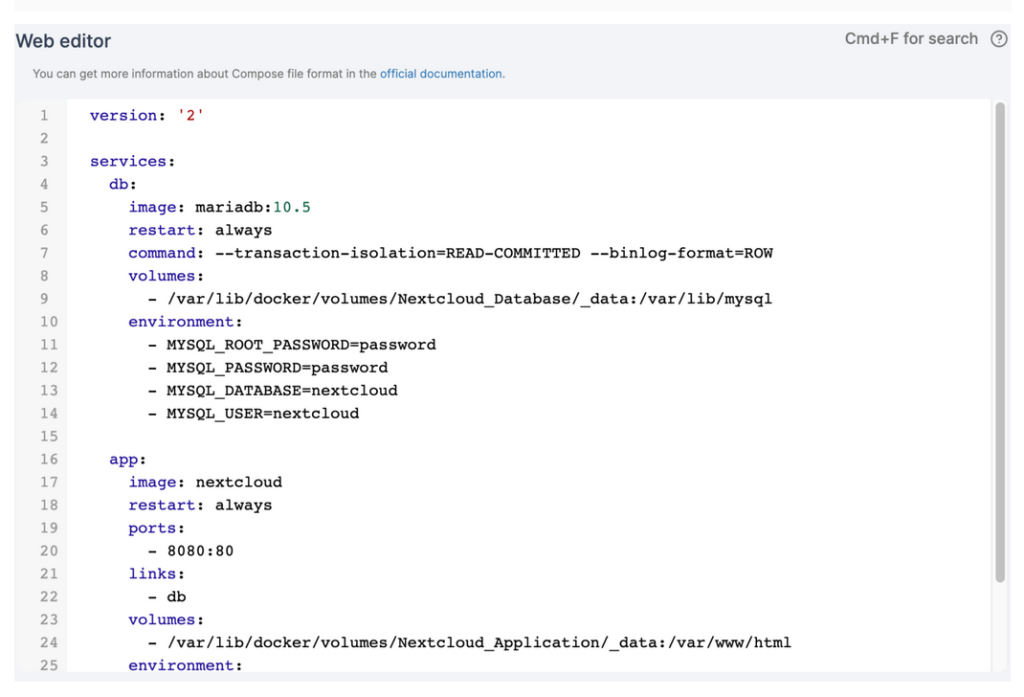The height and width of the screenshot is (697, 1024).
Task: Click the Web editor heading
Action: pyautogui.click(x=63, y=41)
